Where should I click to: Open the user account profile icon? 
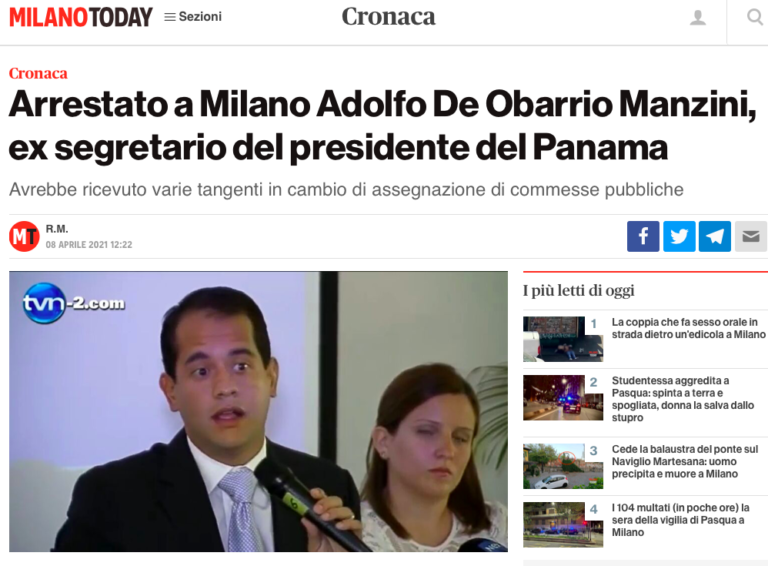coord(697,18)
